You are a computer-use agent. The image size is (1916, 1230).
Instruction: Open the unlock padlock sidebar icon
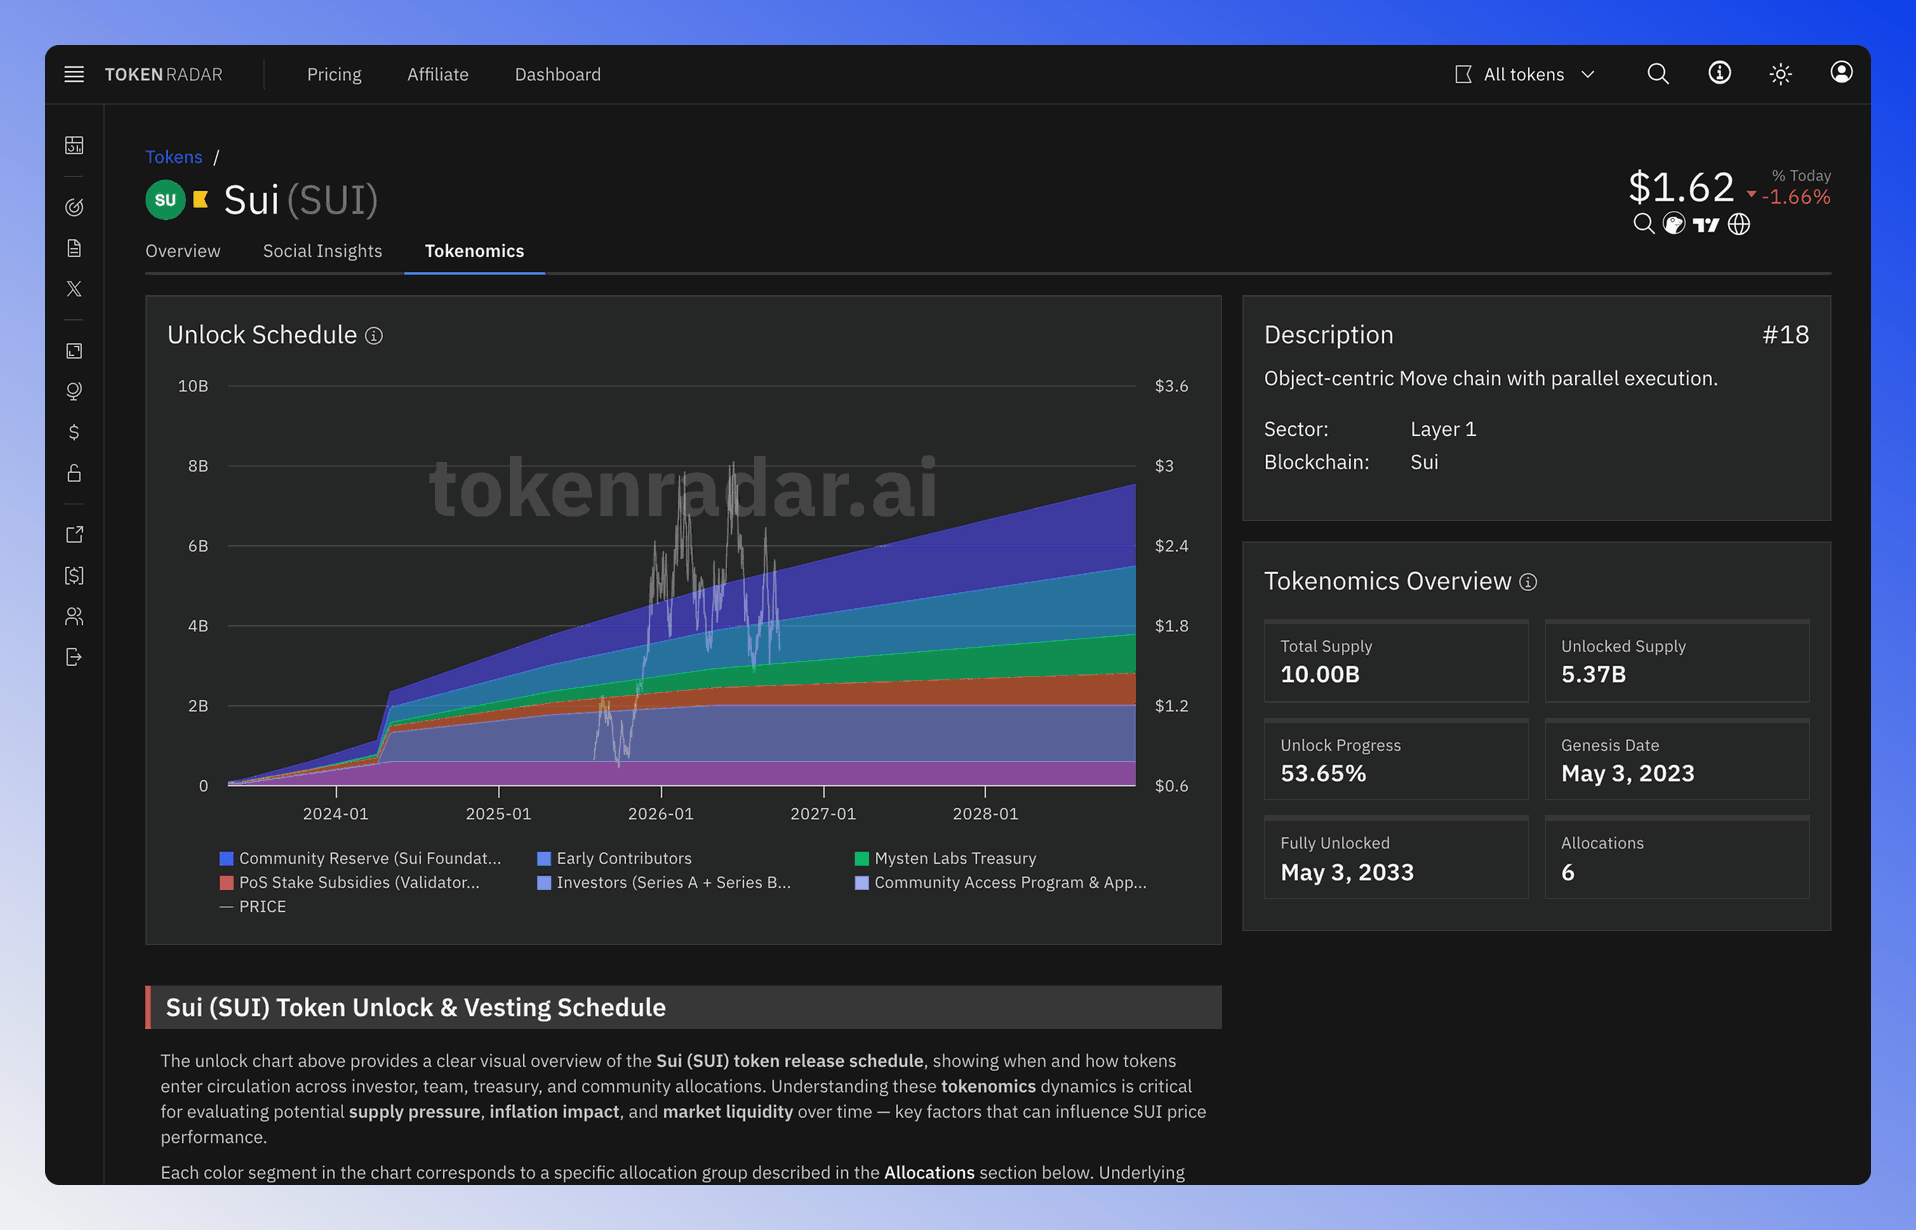click(74, 473)
